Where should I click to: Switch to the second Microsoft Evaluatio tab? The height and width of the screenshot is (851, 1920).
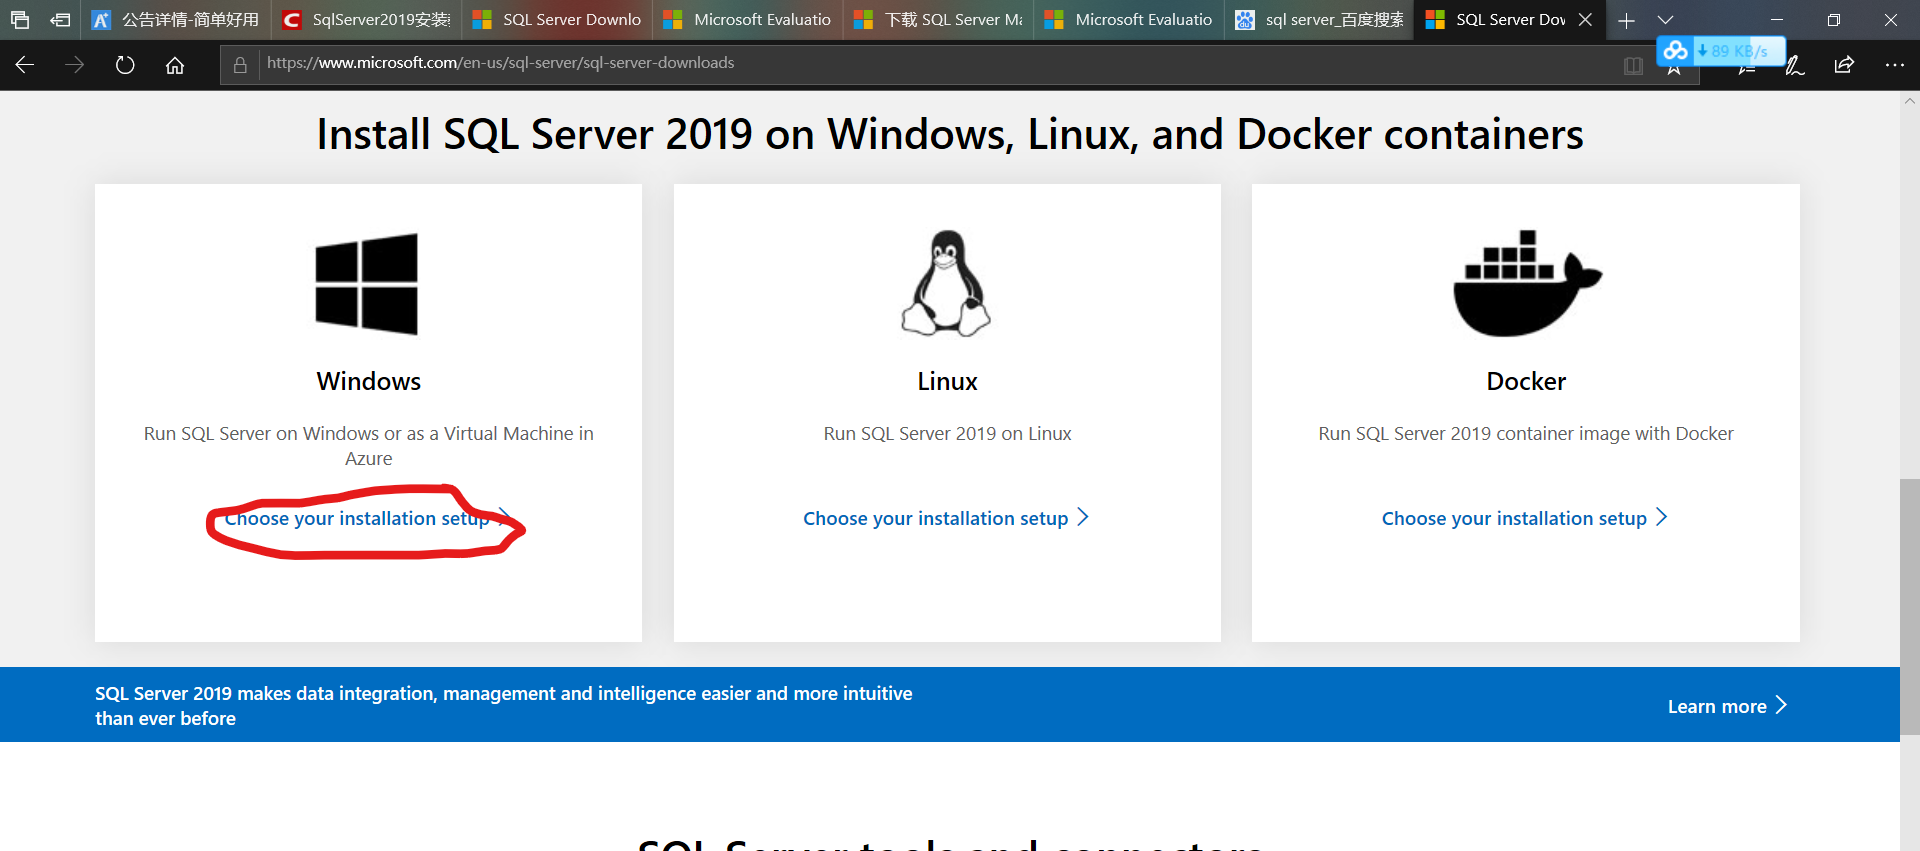pyautogui.click(x=1129, y=19)
